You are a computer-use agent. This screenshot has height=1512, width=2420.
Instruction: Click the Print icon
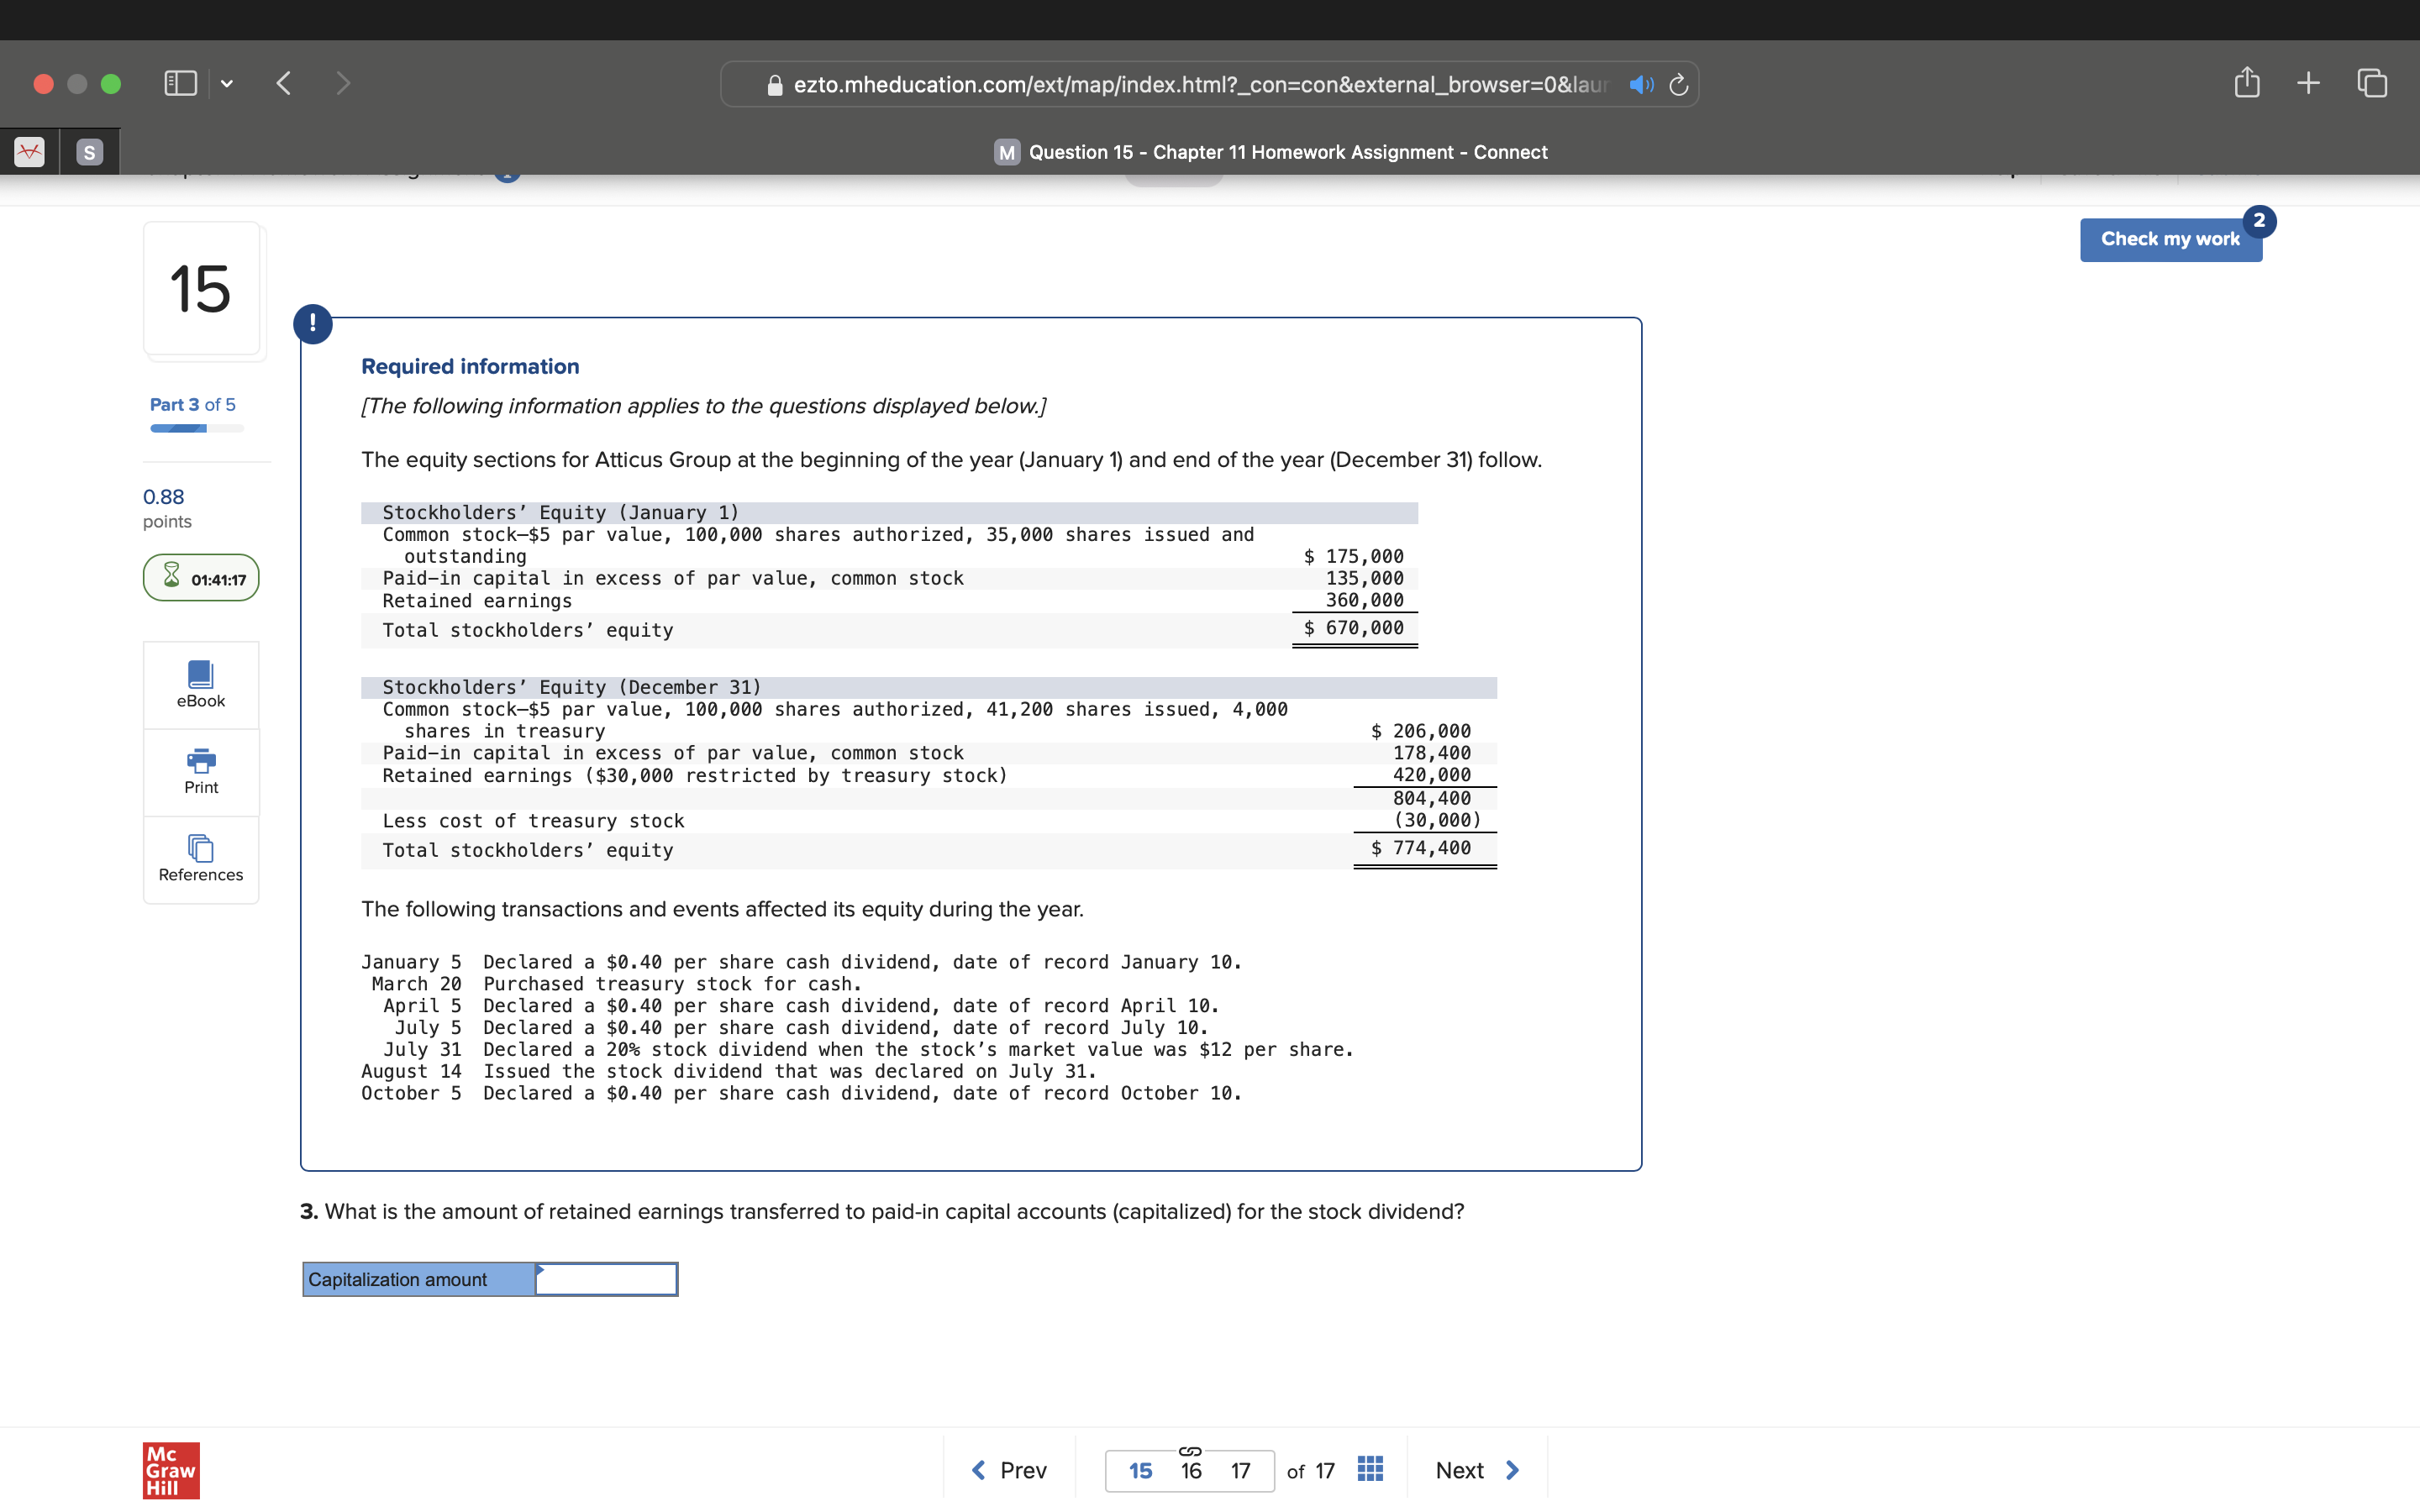(200, 771)
